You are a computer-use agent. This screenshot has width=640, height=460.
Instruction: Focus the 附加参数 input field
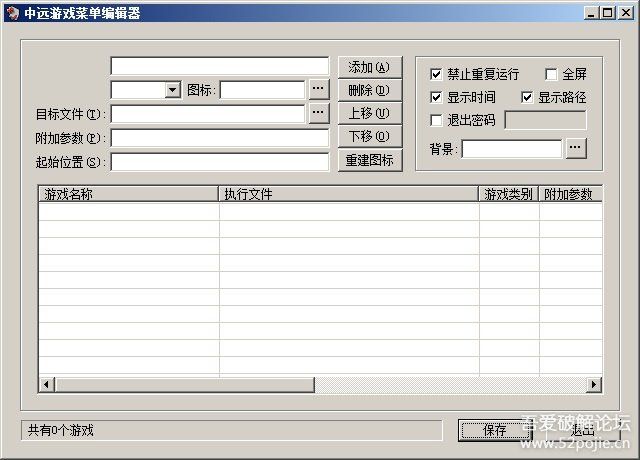pyautogui.click(x=219, y=138)
